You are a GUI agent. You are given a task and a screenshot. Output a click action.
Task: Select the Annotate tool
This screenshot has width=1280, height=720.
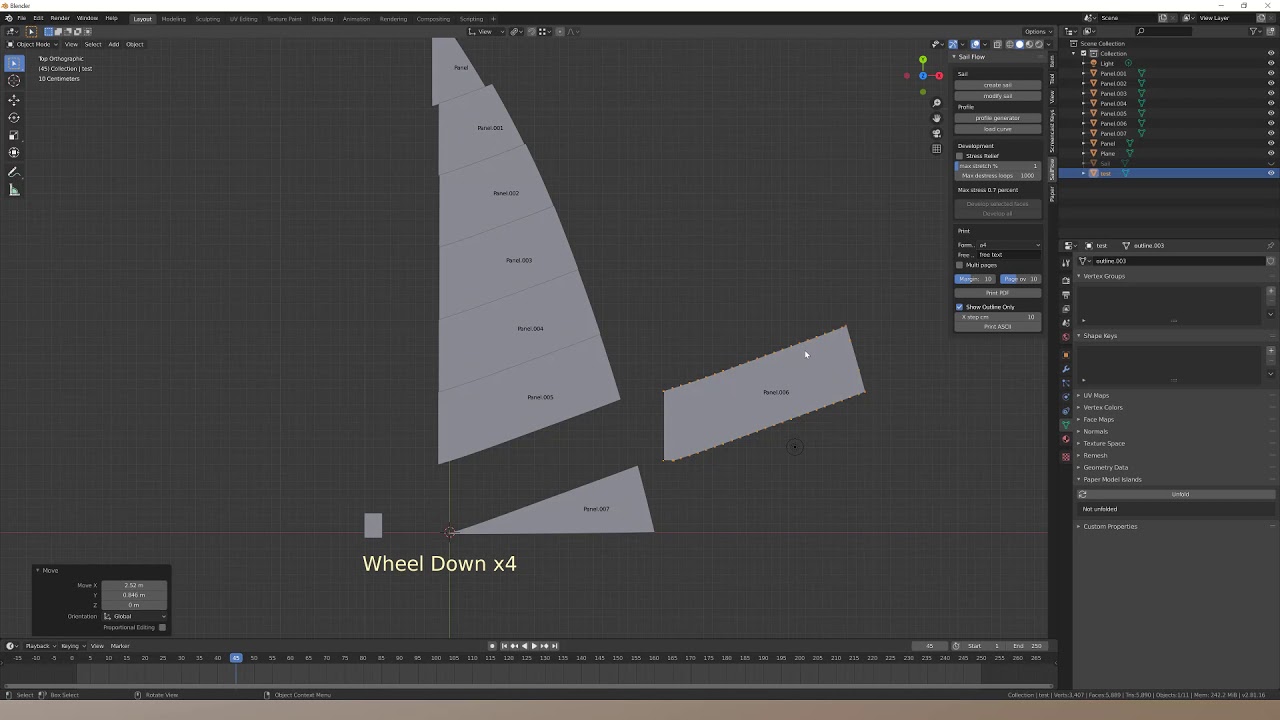14,172
